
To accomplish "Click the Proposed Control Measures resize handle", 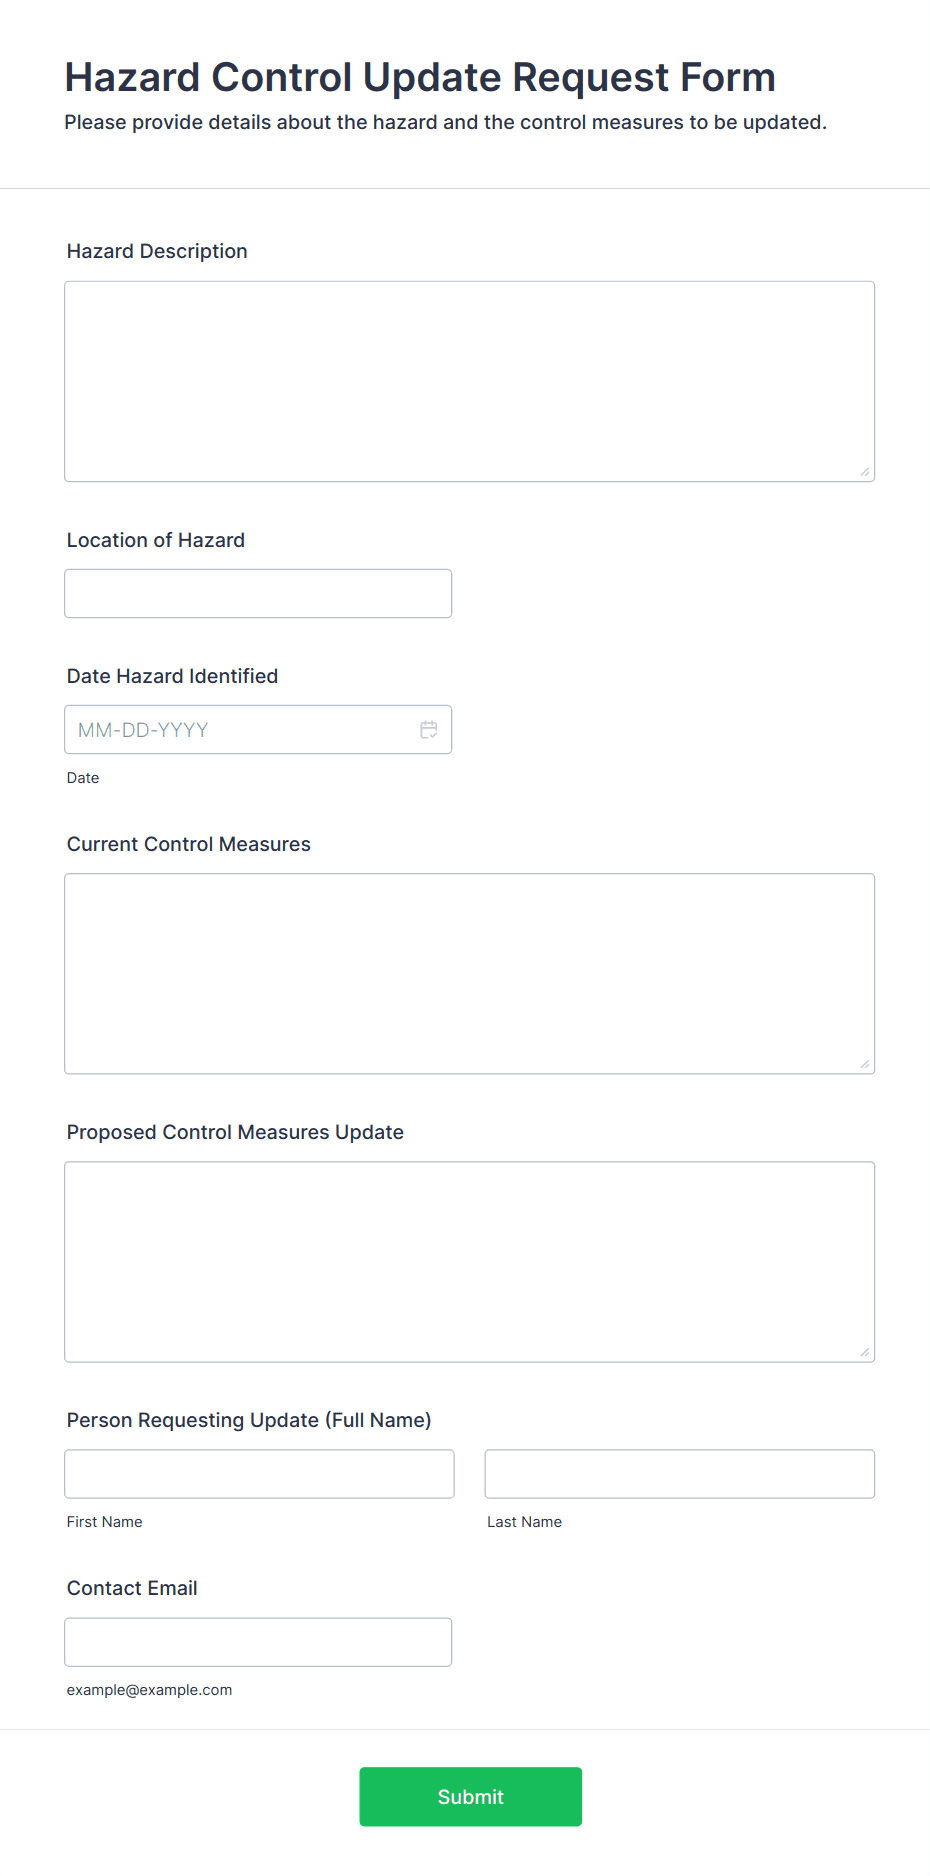I will point(865,1352).
